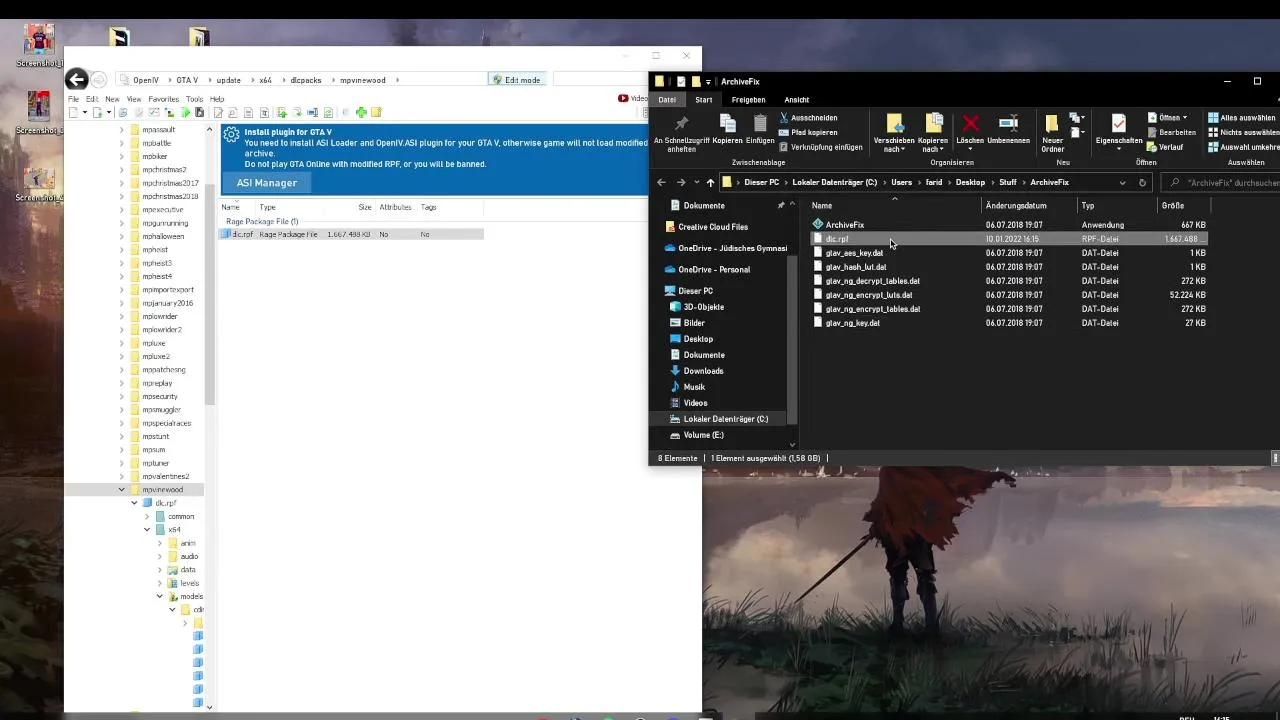Open File menu in OpenIV
This screenshot has height=720, width=1280.
click(74, 99)
